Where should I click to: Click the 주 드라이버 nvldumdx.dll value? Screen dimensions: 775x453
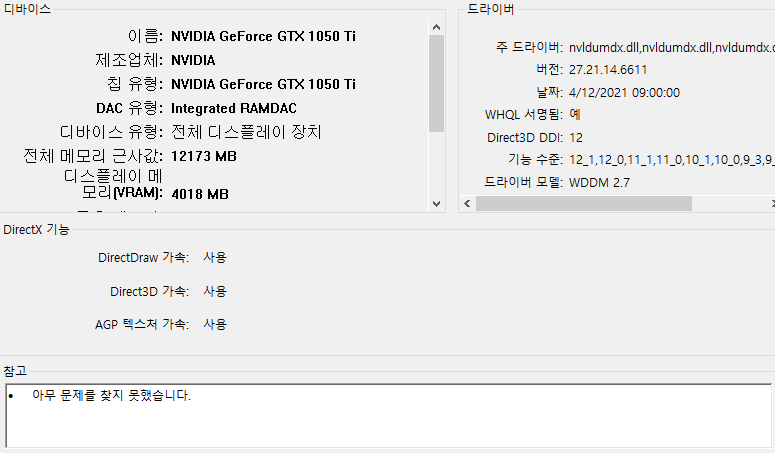pos(672,47)
